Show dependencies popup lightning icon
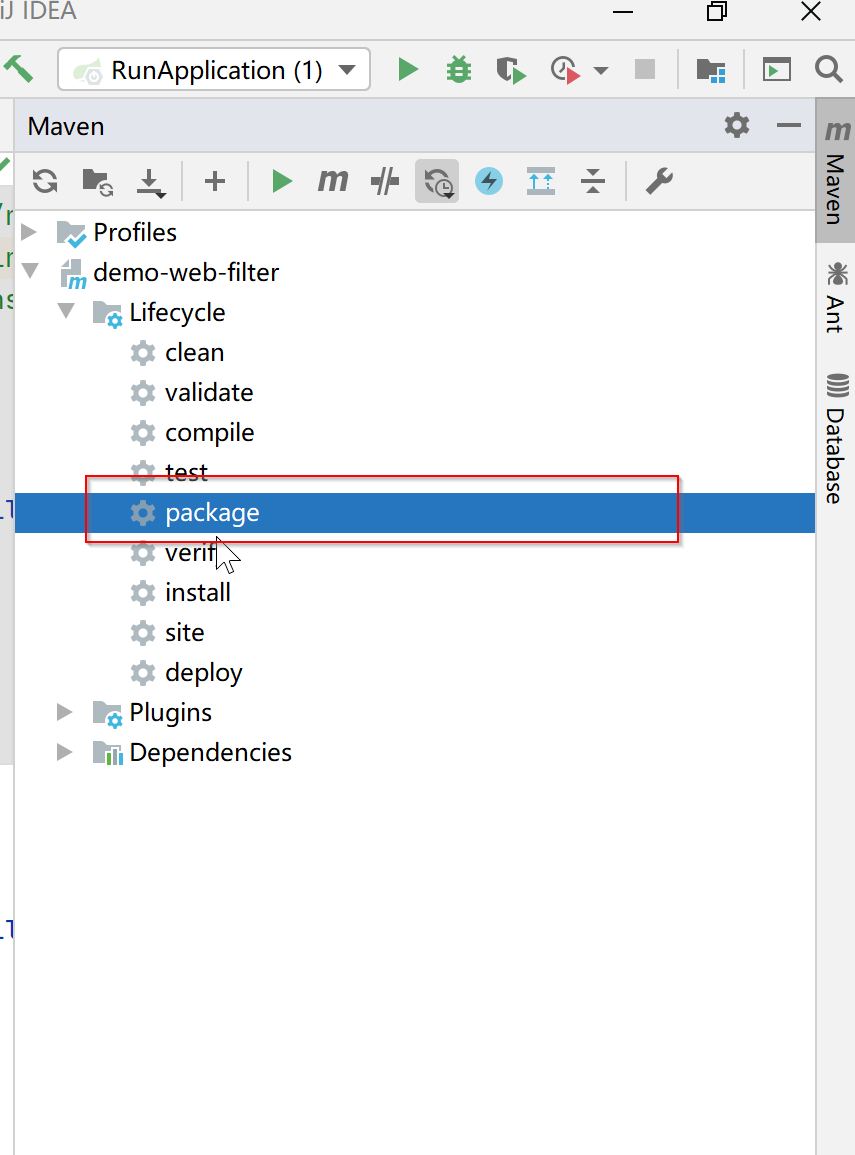Viewport: 855px width, 1155px height. tap(489, 181)
